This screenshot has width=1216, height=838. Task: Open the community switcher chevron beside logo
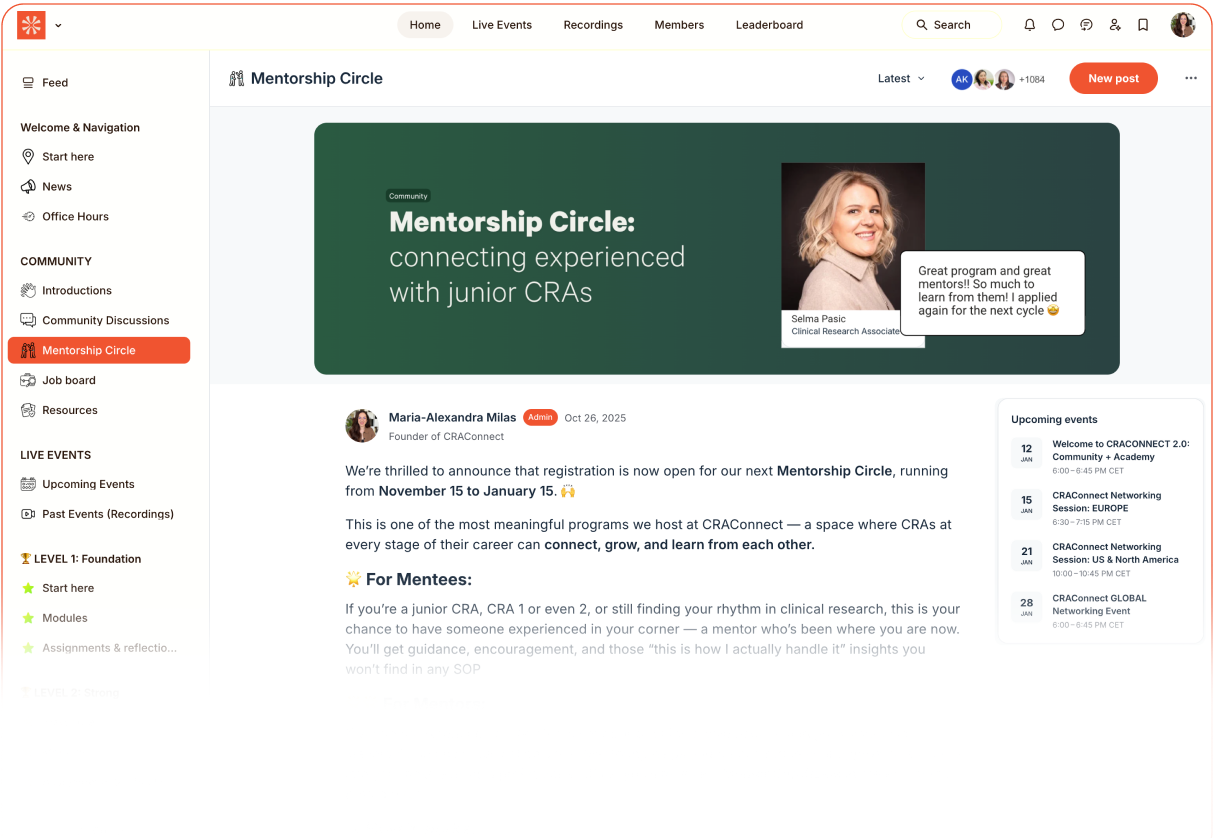point(58,25)
